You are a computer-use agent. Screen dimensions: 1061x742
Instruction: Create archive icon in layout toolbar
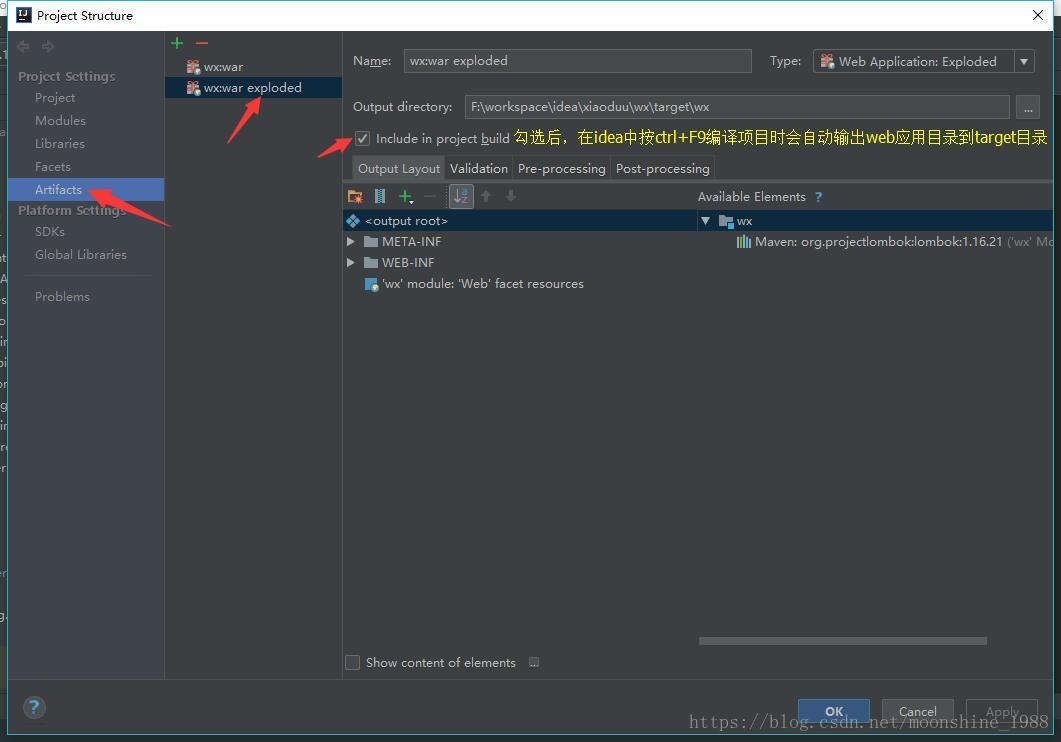(x=380, y=197)
